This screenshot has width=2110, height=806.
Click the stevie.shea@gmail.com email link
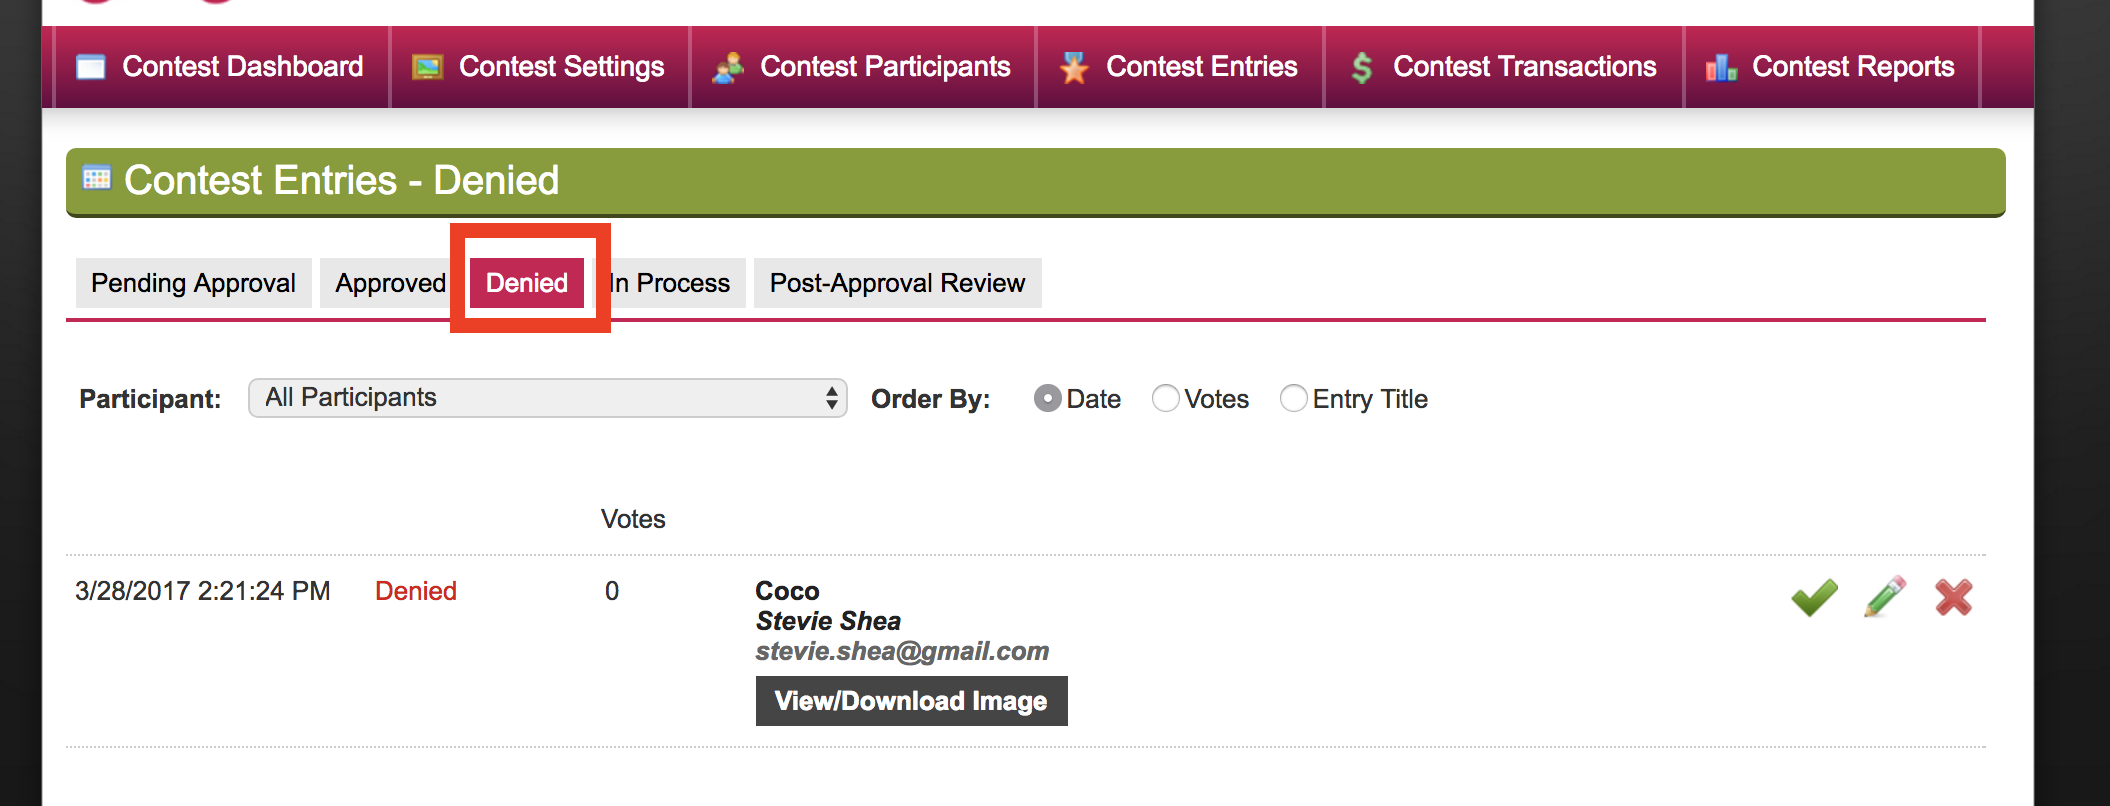coord(902,651)
